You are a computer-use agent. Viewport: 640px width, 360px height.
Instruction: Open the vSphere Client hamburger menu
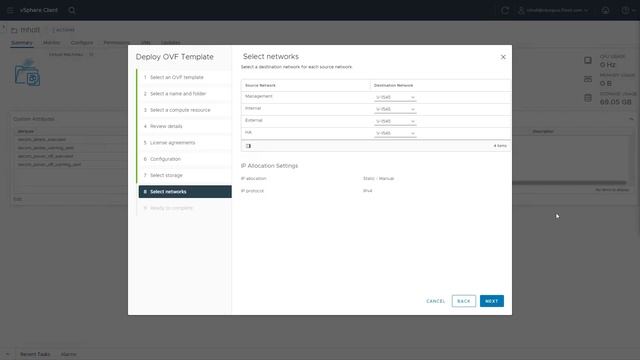pyautogui.click(x=10, y=10)
